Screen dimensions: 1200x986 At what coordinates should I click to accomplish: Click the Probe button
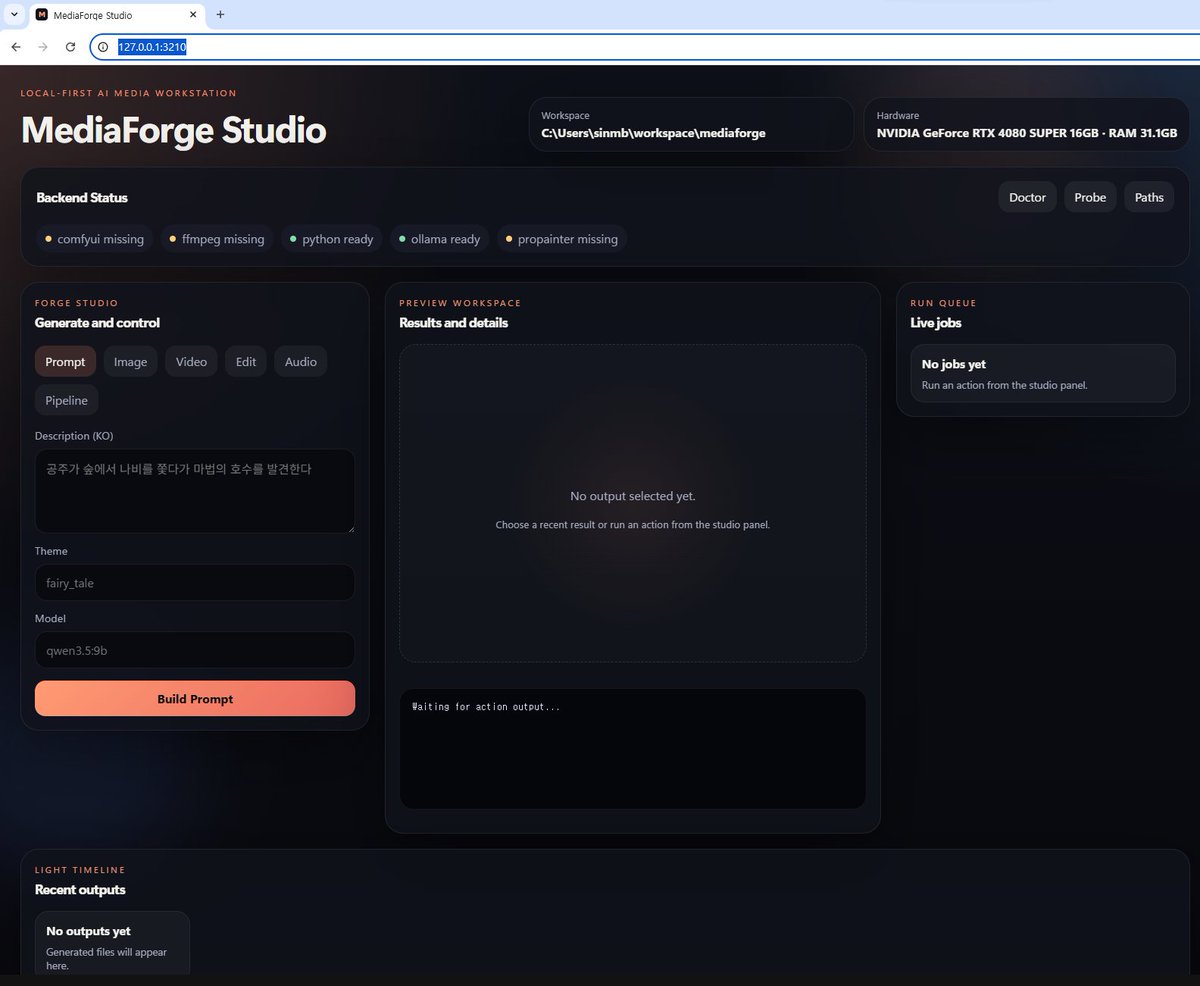coord(1090,197)
